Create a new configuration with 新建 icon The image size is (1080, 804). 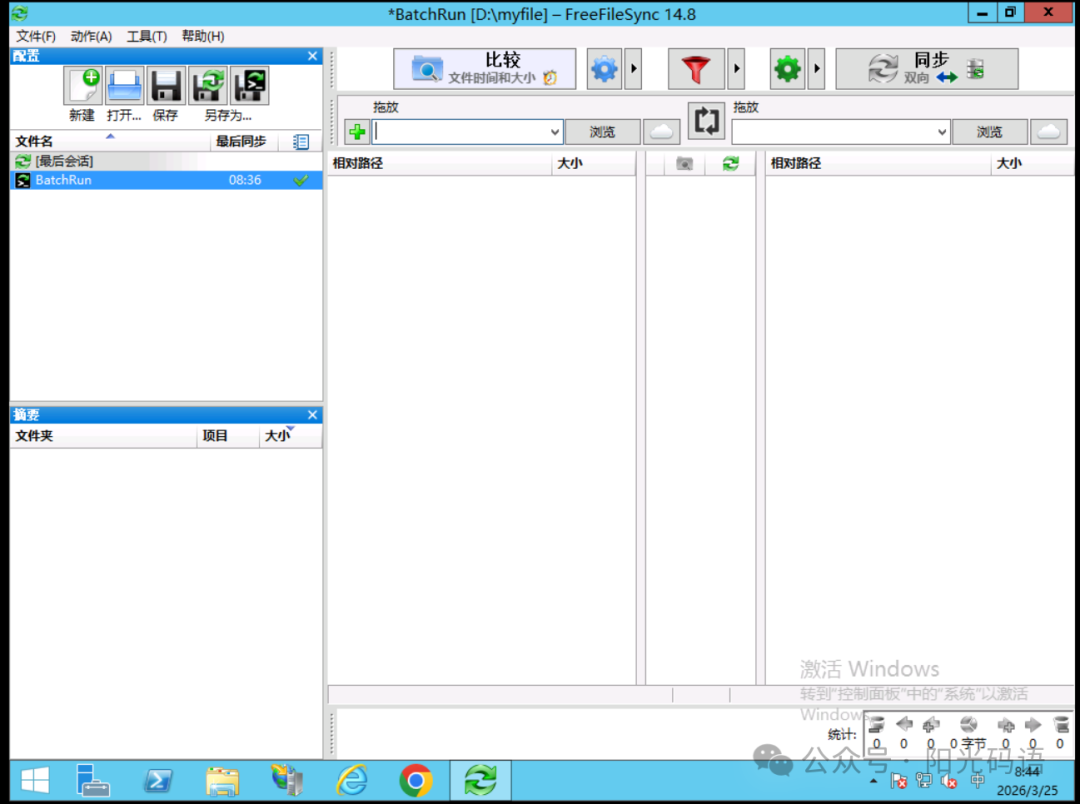tap(83, 86)
